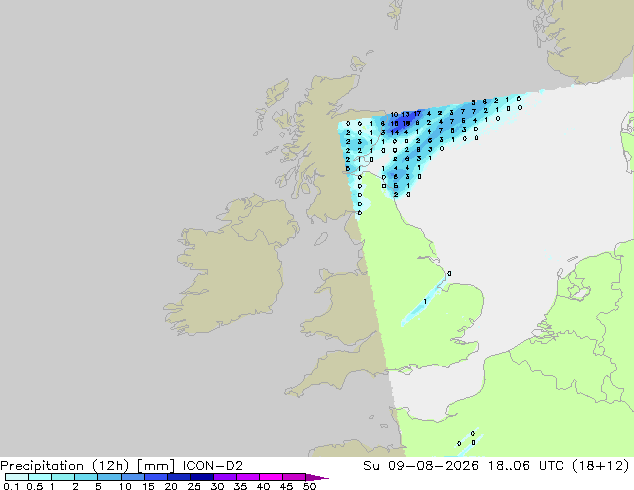This screenshot has width=634, height=490.
Task: Select the 45–50 mm legend color swatch
Action: coord(294,477)
